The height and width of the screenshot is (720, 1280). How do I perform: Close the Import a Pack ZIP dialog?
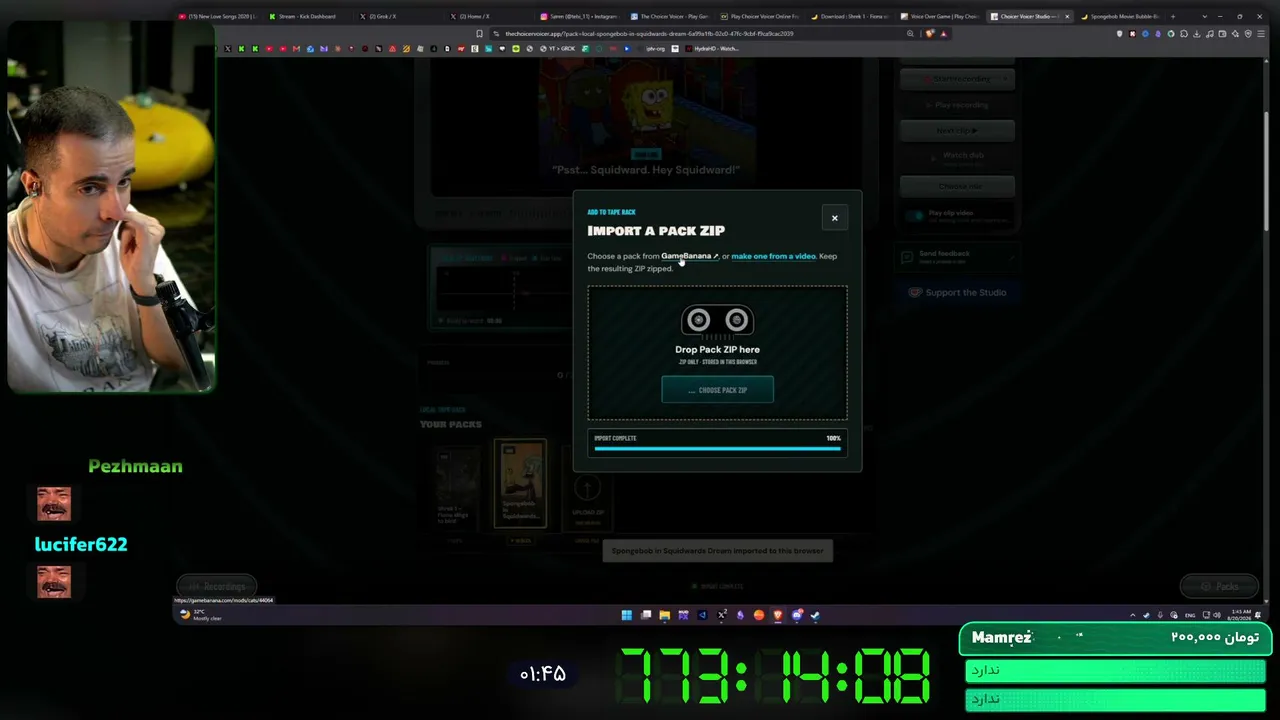point(834,218)
